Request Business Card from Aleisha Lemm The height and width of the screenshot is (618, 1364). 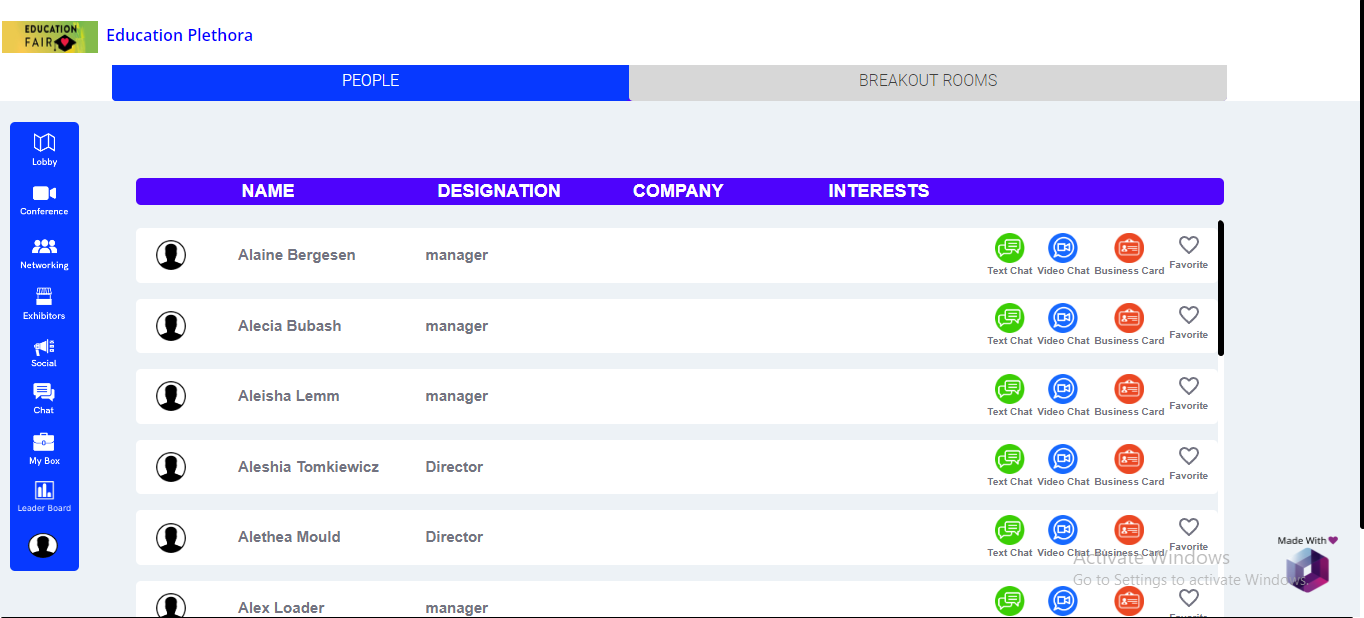pyautogui.click(x=1129, y=389)
